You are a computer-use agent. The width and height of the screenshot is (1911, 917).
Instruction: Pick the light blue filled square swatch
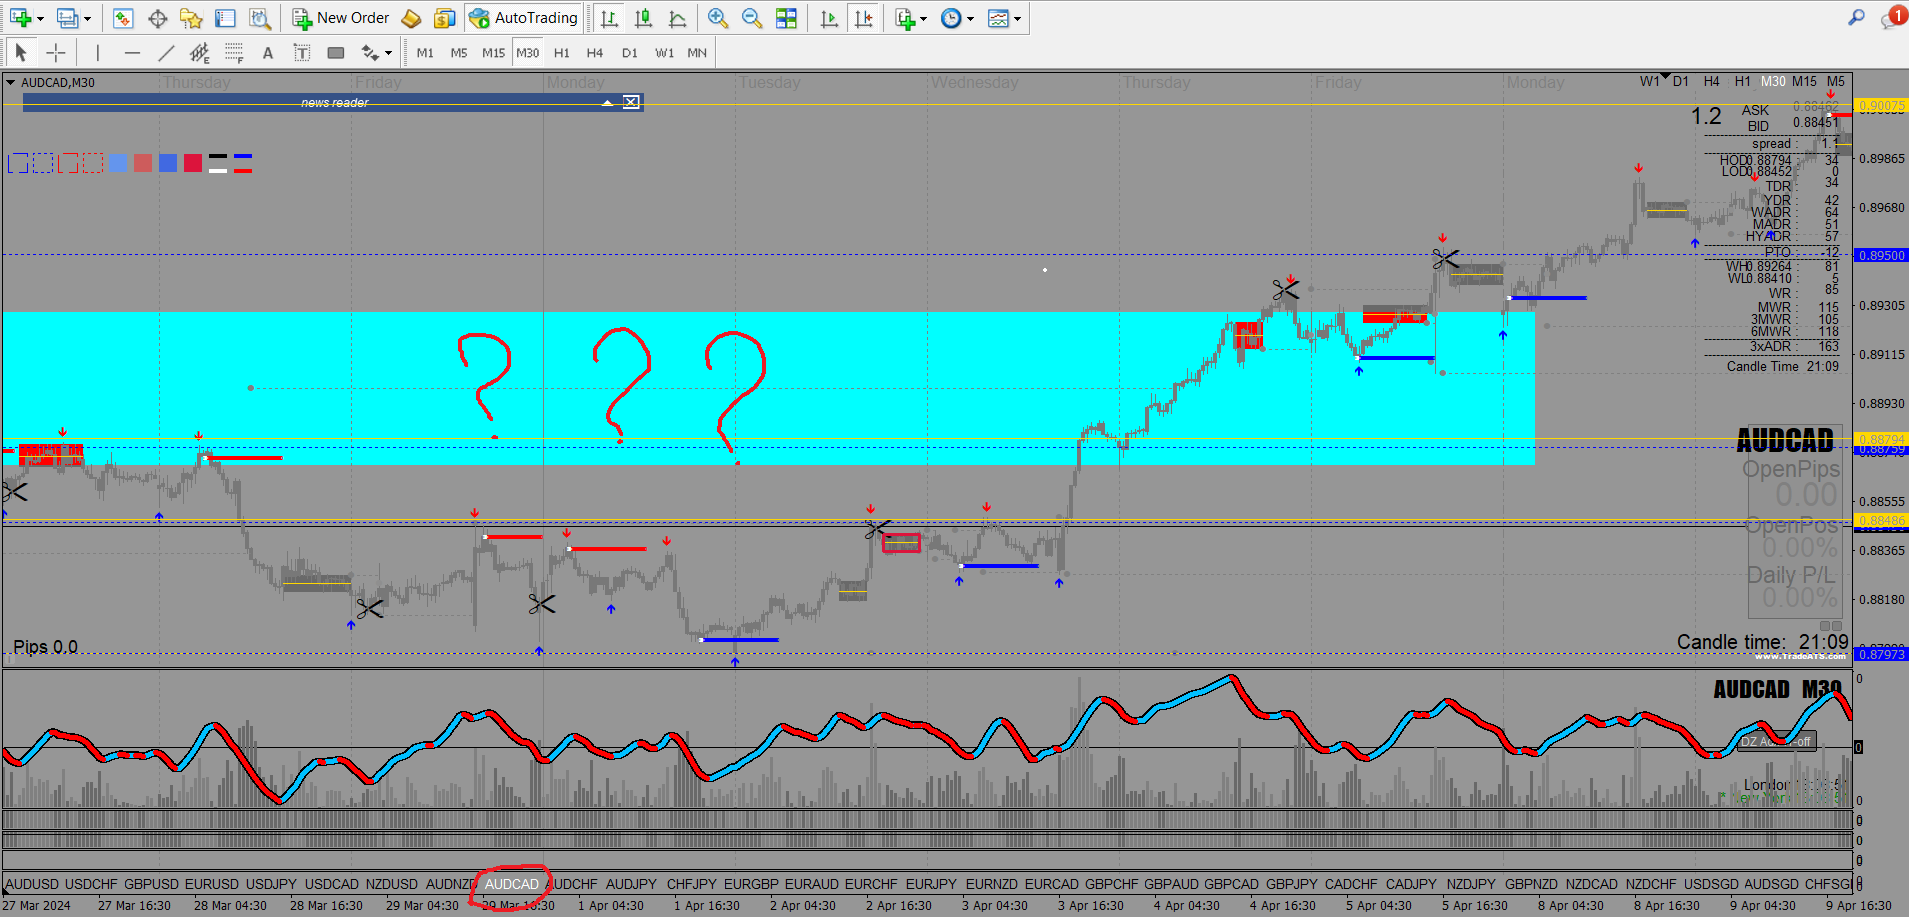click(x=118, y=163)
